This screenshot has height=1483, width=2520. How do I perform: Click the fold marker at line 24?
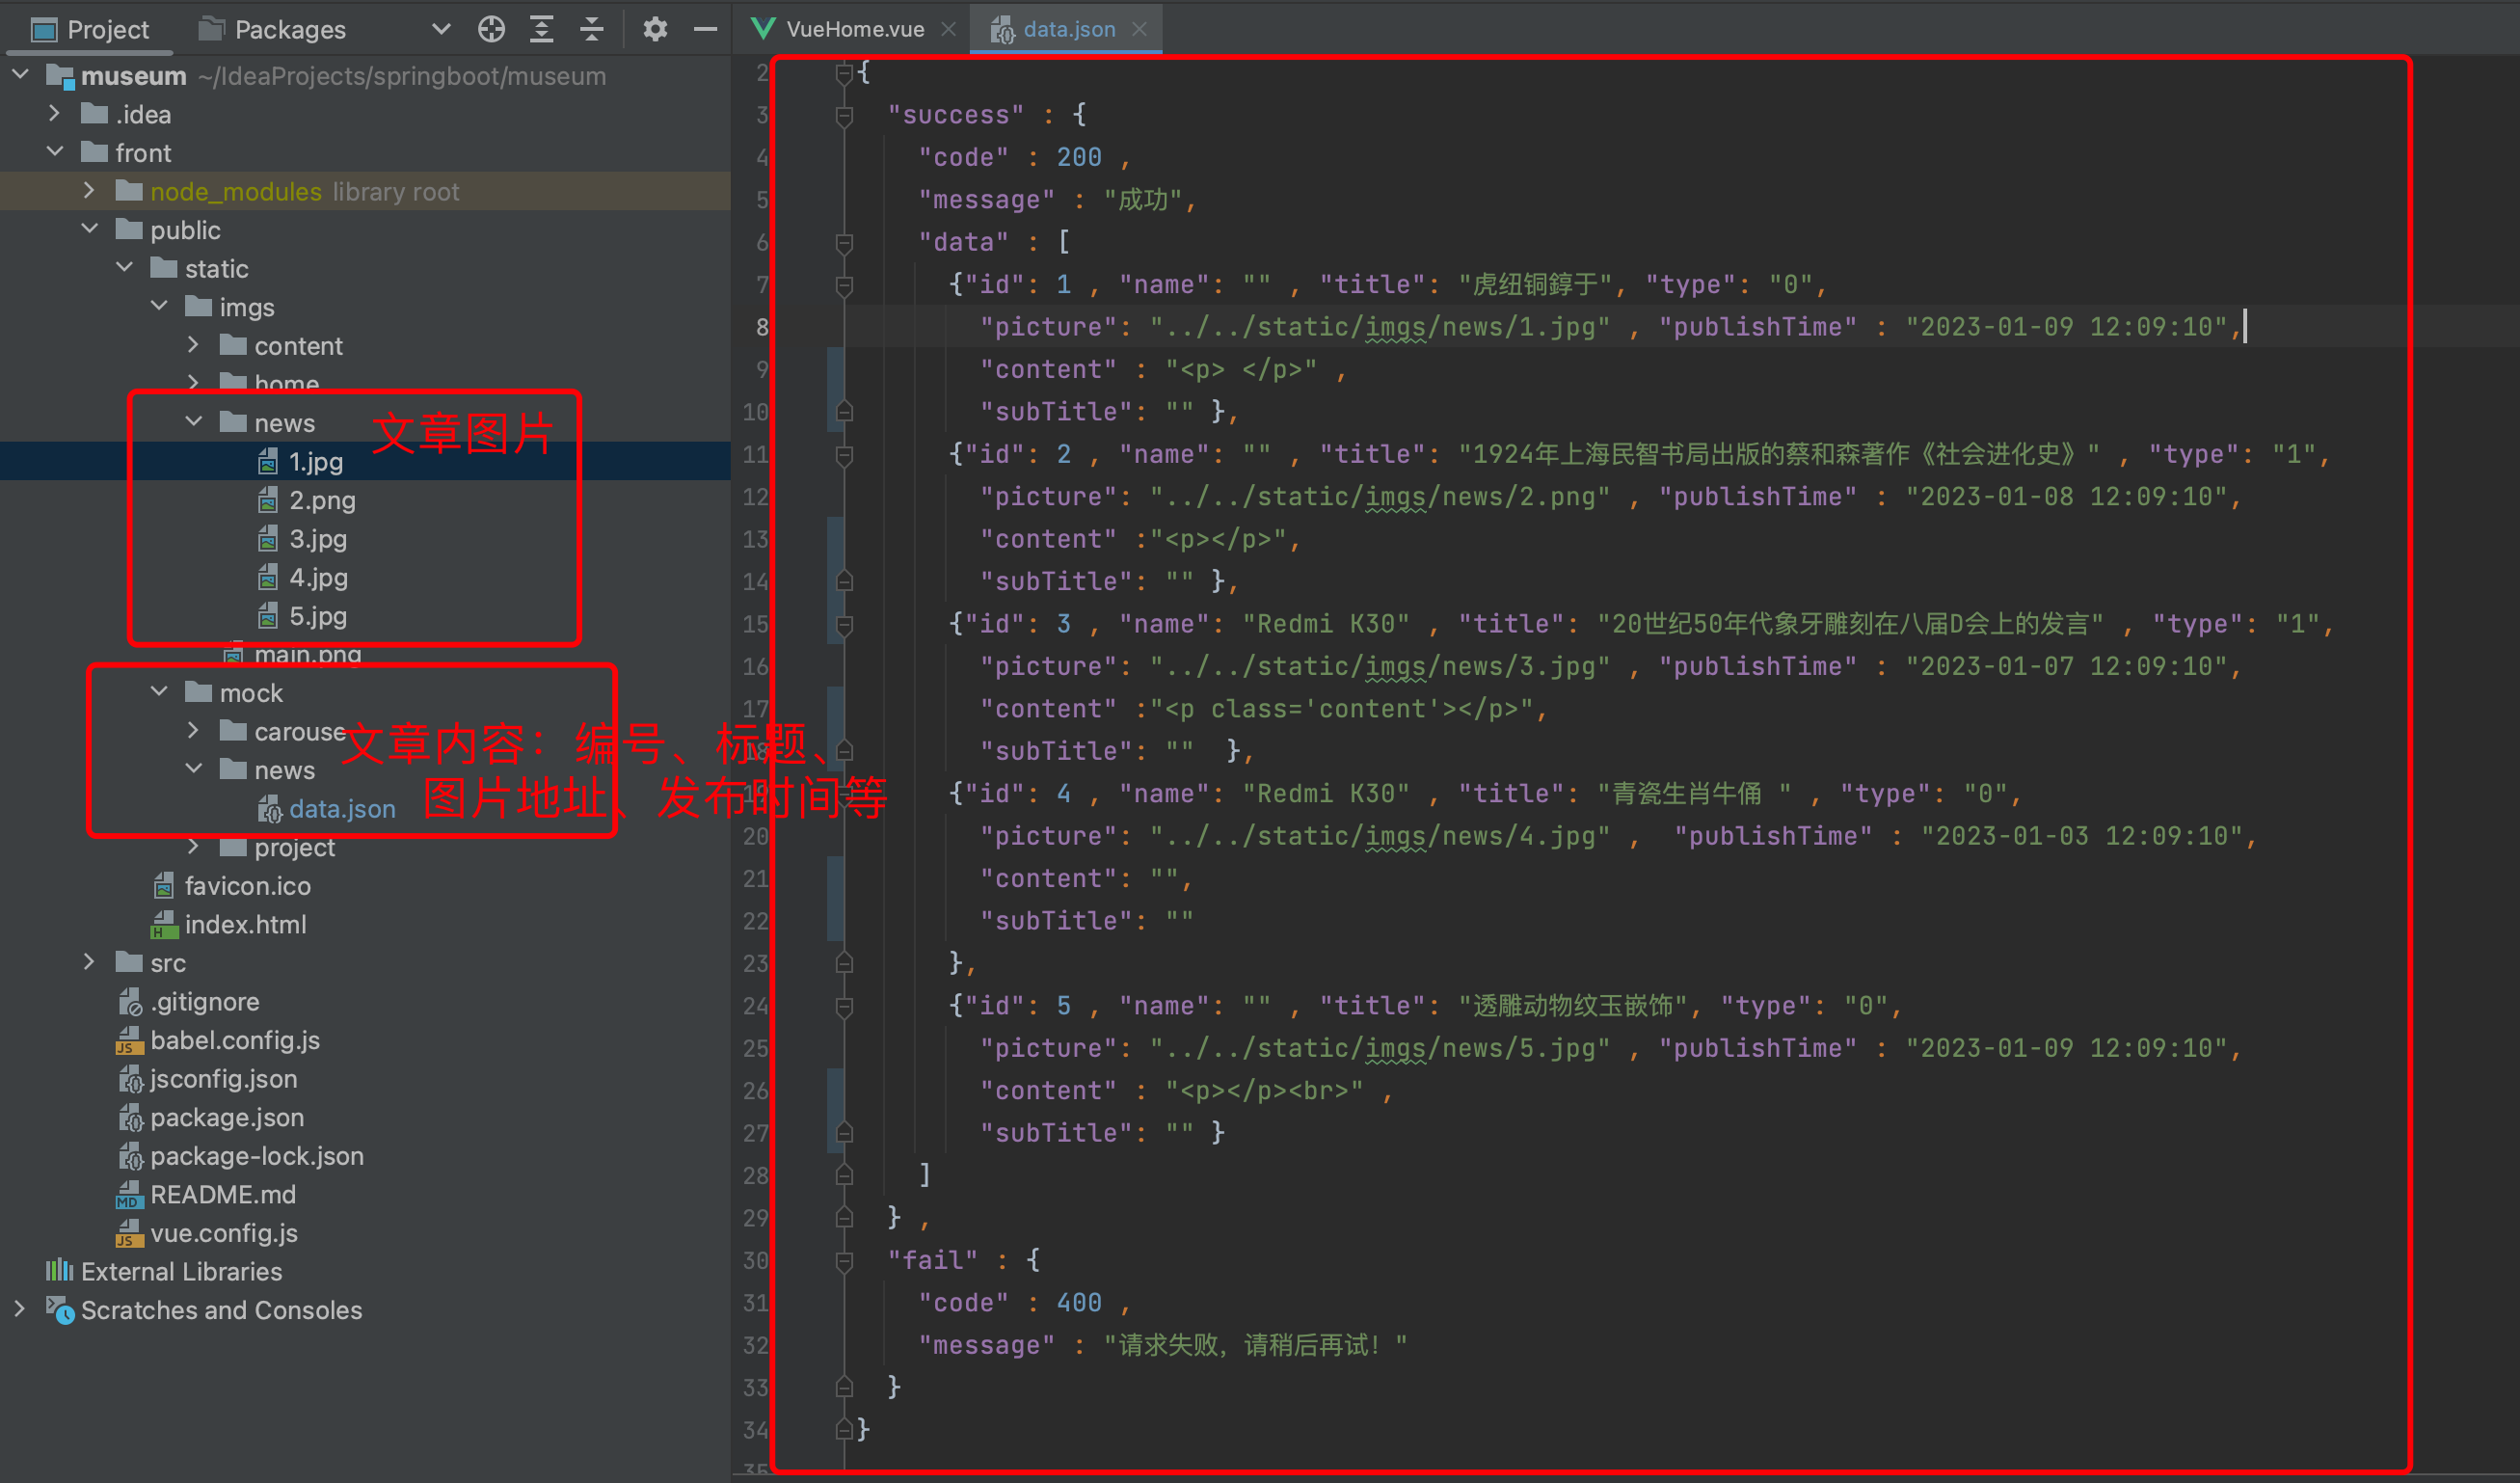[844, 1007]
